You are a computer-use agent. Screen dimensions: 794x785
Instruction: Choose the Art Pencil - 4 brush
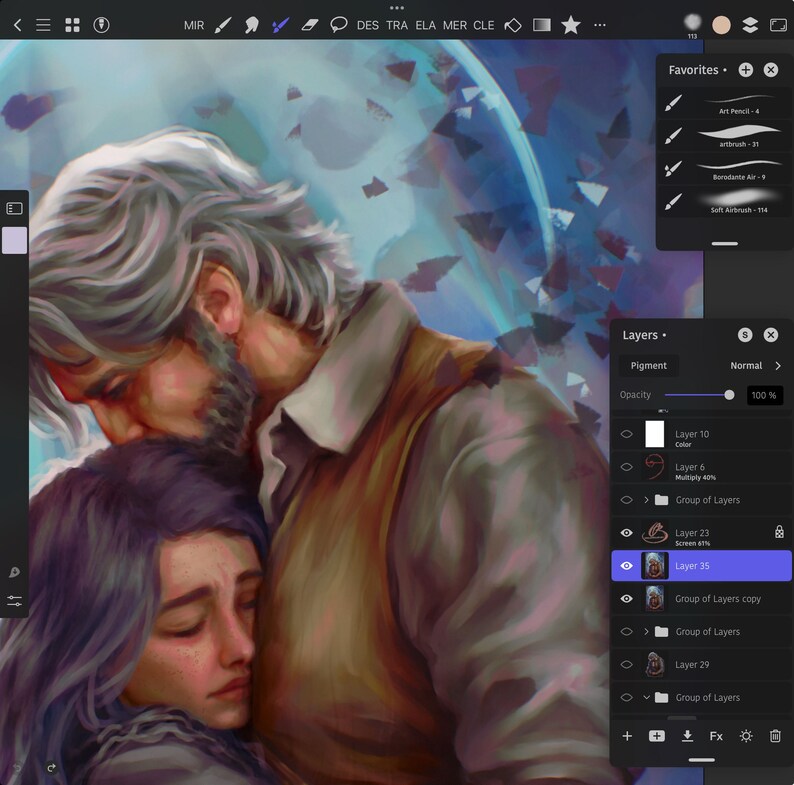tap(724, 103)
